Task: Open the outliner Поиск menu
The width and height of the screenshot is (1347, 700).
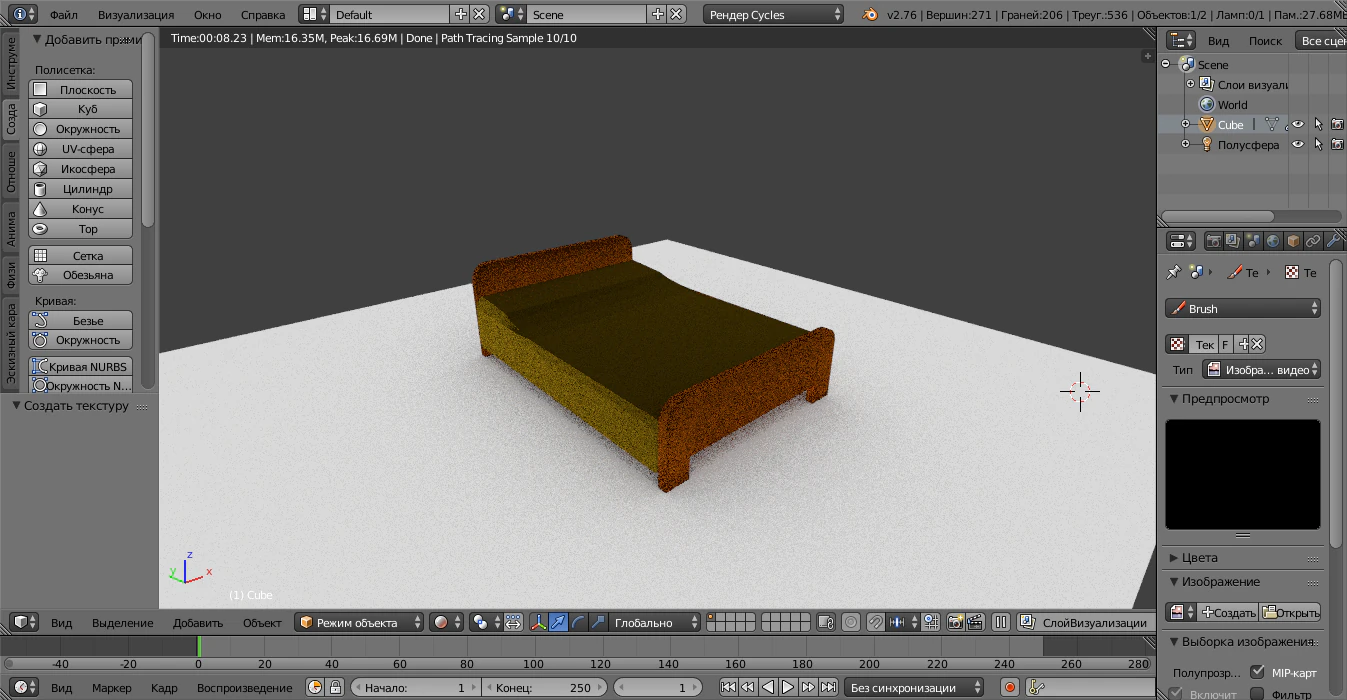Action: 1265,41
